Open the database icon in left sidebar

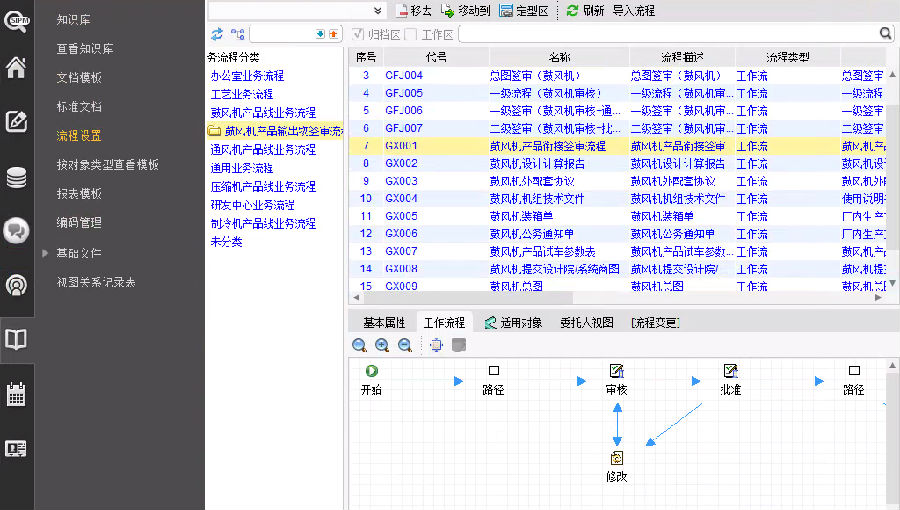[16, 178]
